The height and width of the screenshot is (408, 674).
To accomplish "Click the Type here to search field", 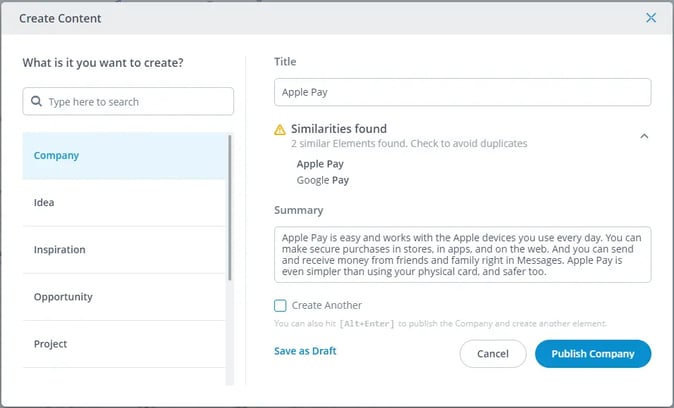I will [128, 101].
